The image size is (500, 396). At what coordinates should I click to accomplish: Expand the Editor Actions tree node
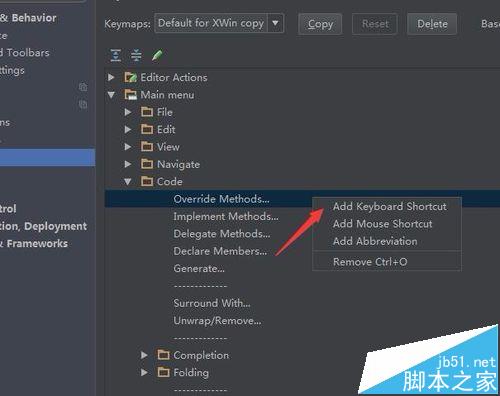pyautogui.click(x=111, y=77)
